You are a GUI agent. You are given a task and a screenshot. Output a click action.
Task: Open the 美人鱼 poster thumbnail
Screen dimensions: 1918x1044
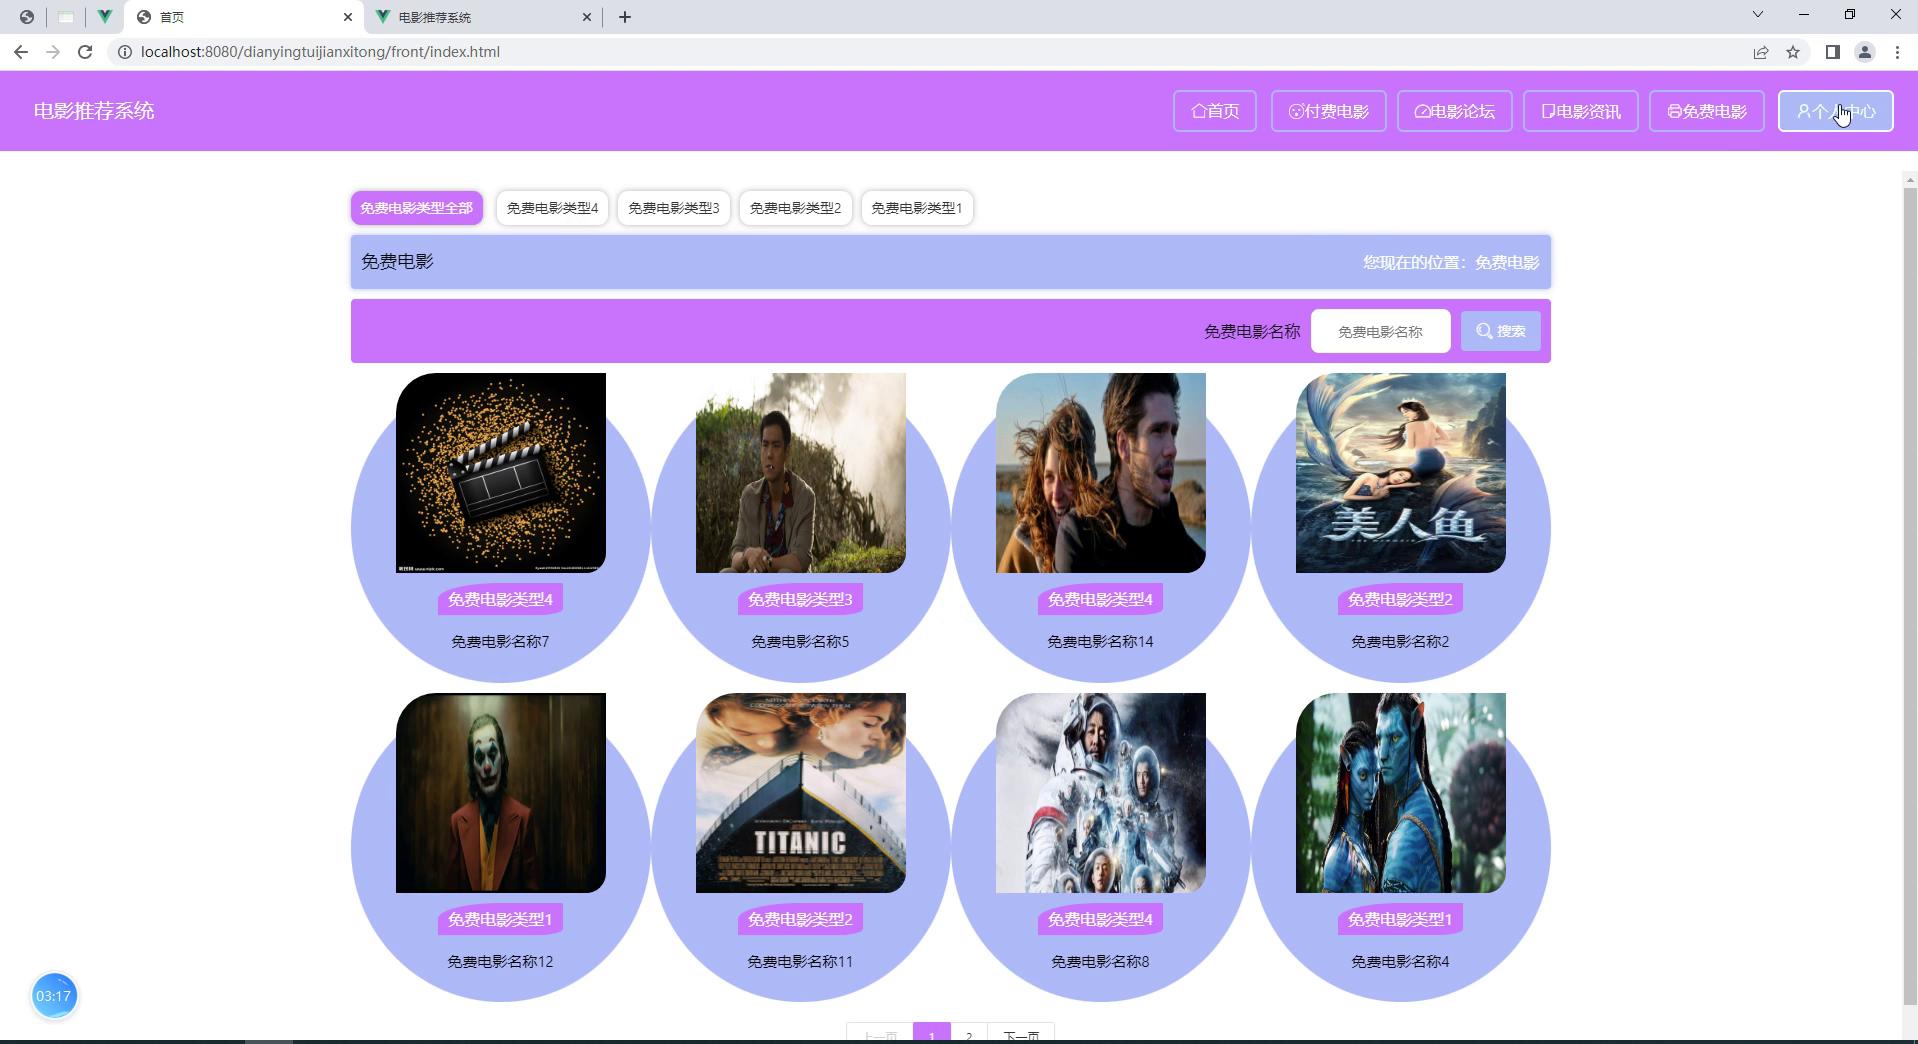[x=1401, y=473]
